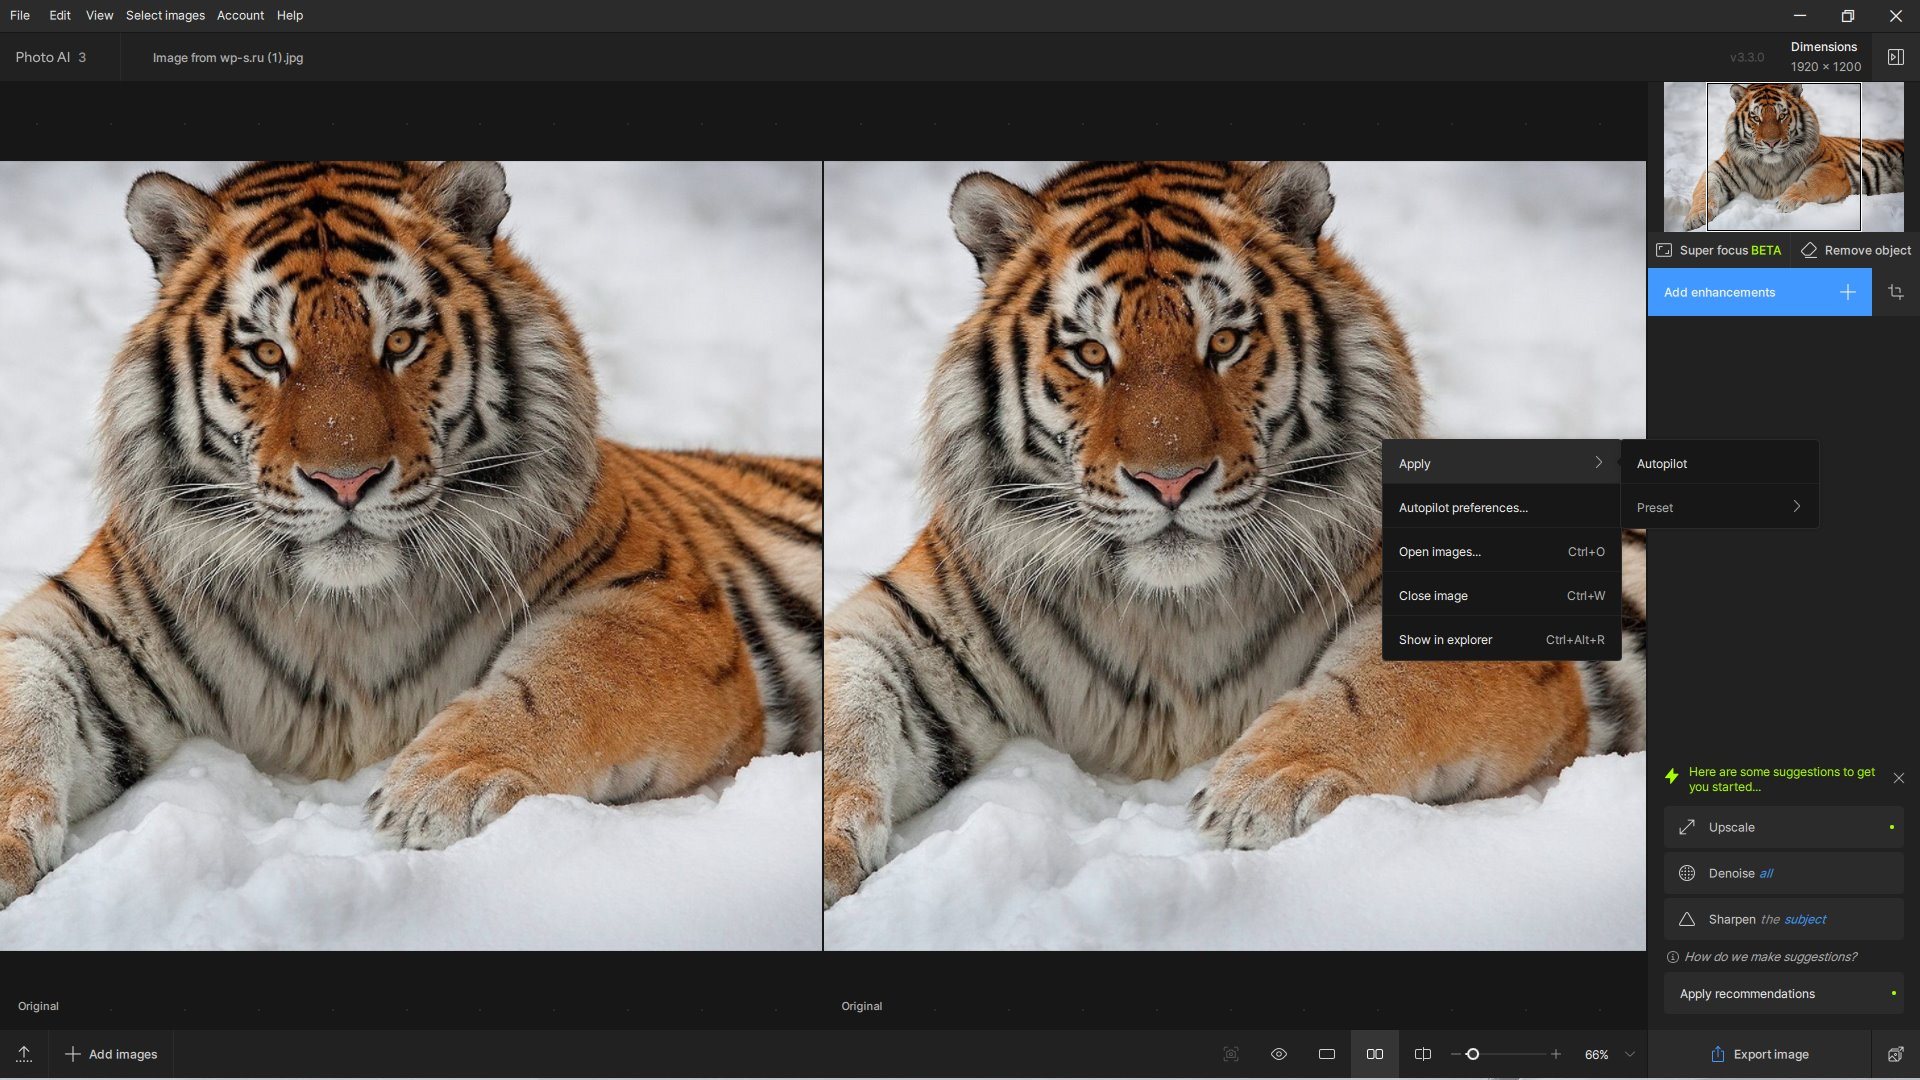
Task: Switch to single image view
Action: 1327,1054
